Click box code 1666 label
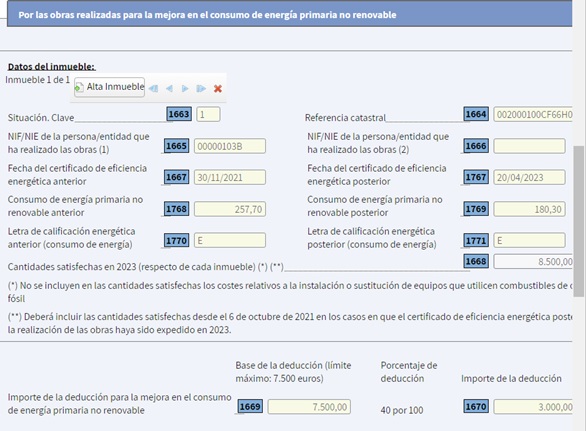 476,146
